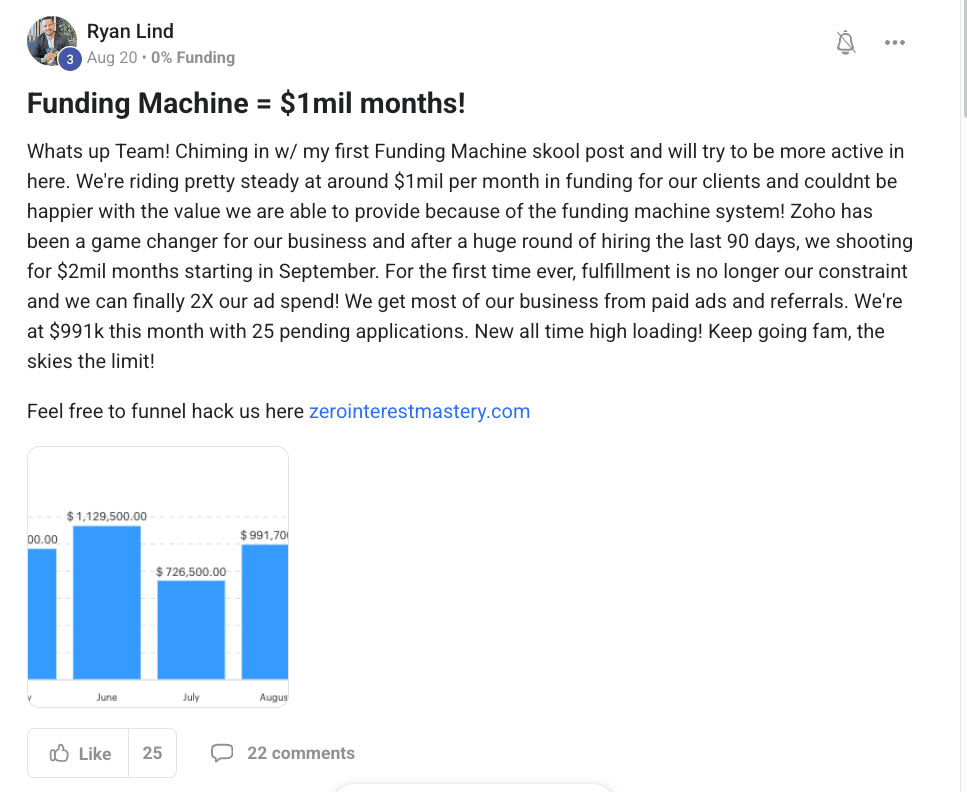The width and height of the screenshot is (967, 792).
Task: Click the Aug 20 post date
Action: (x=112, y=58)
